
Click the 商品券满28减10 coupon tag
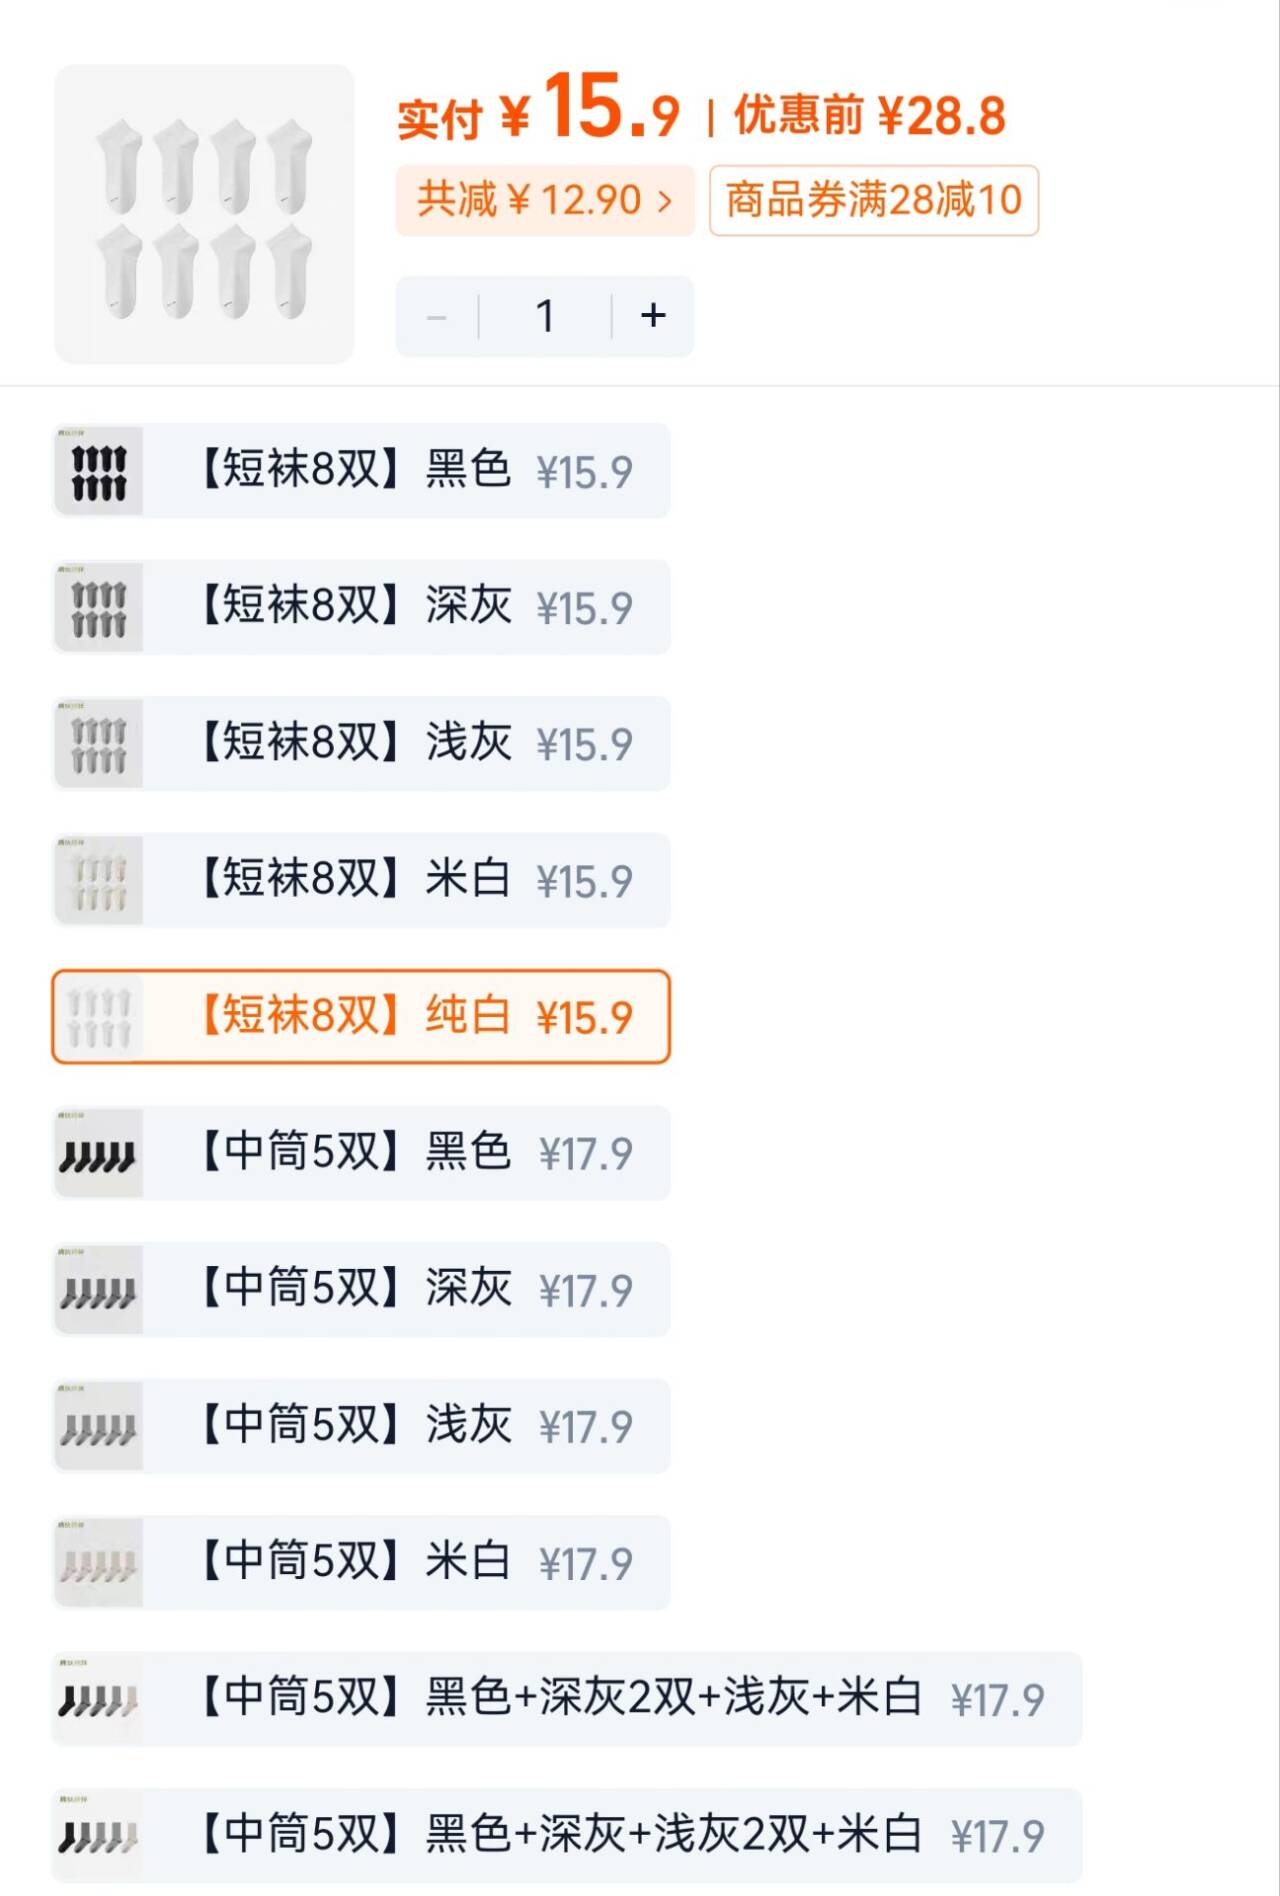[x=873, y=200]
